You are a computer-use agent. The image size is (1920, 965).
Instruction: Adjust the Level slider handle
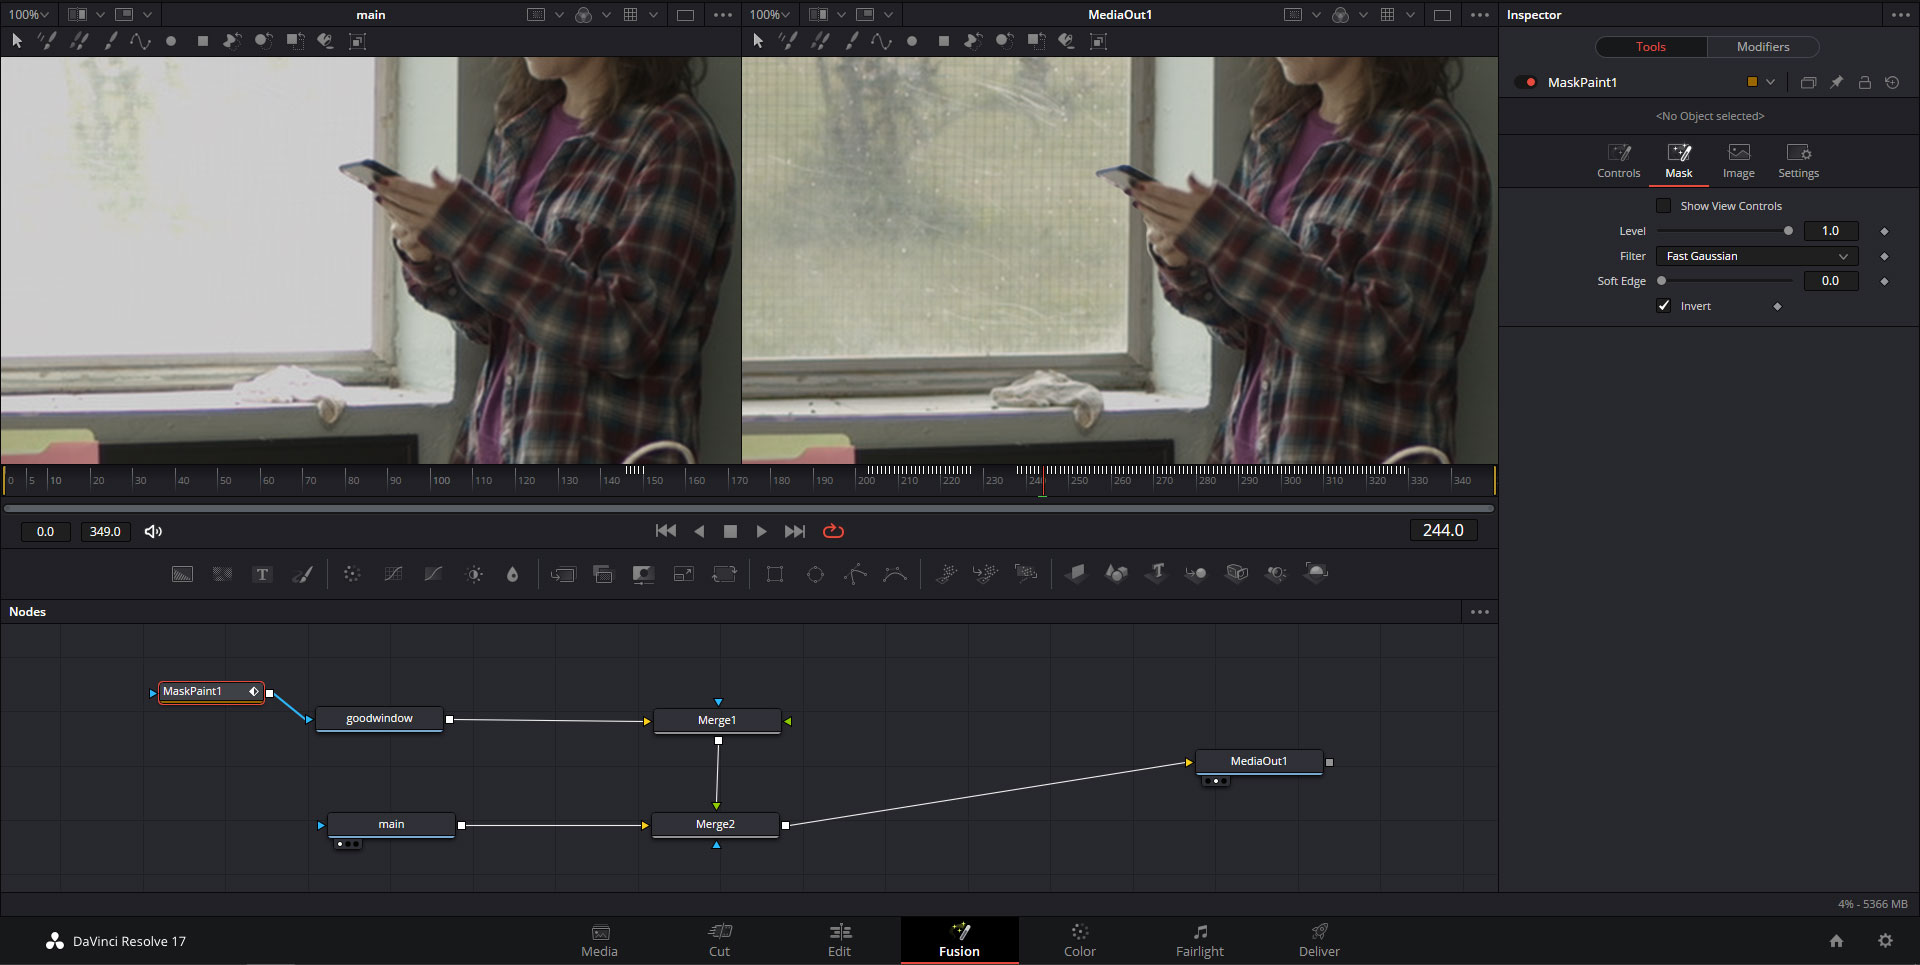[x=1788, y=231]
